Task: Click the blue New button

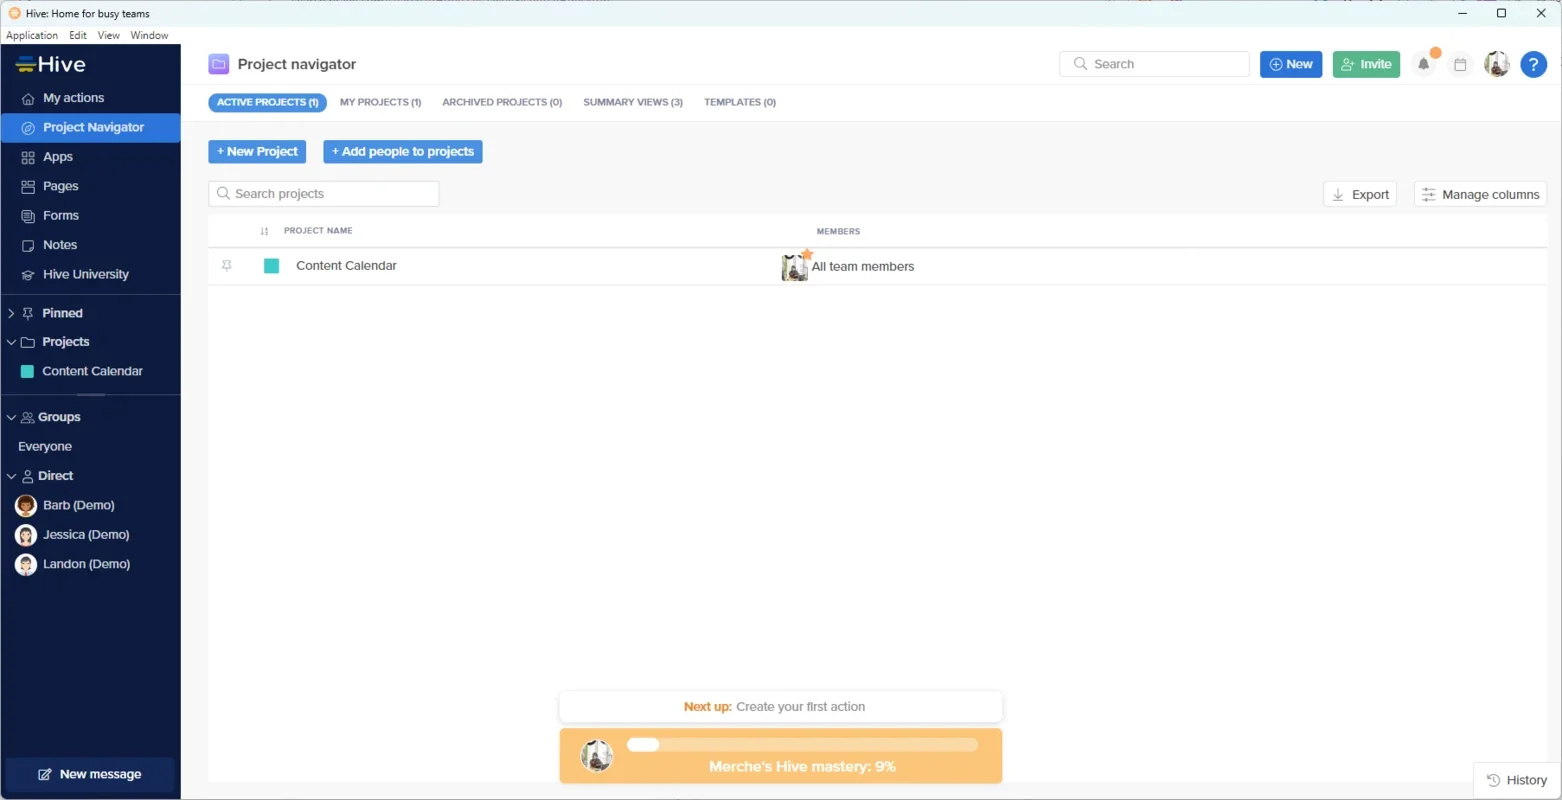Action: tap(1291, 64)
